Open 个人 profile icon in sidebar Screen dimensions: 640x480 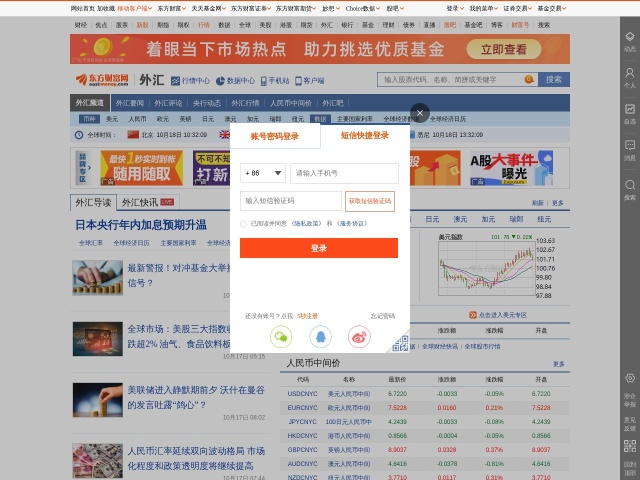point(630,78)
